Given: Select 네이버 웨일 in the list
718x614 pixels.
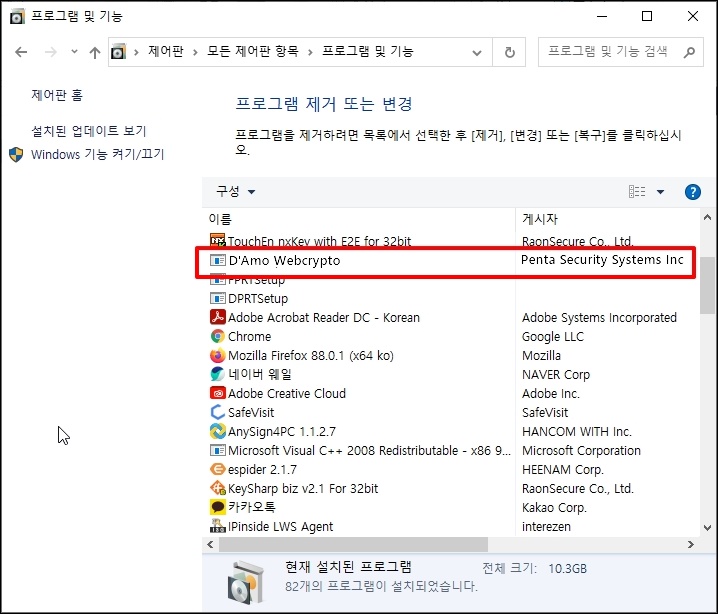Looking at the screenshot, I should coord(260,375).
